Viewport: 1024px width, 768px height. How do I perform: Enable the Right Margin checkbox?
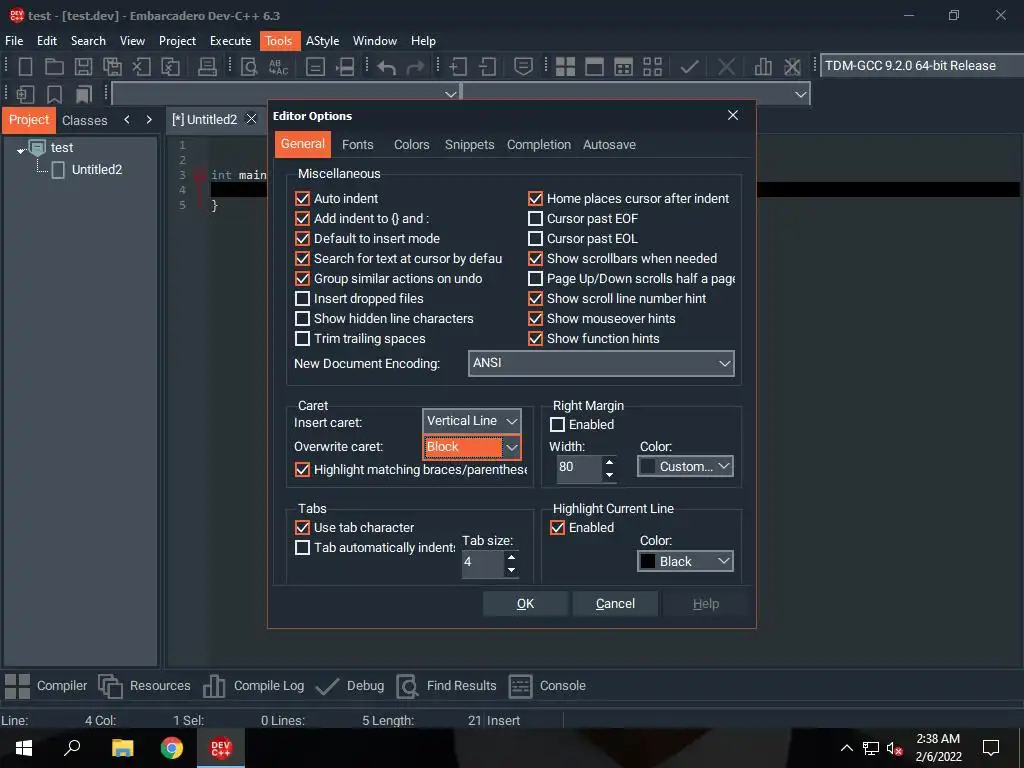click(557, 424)
